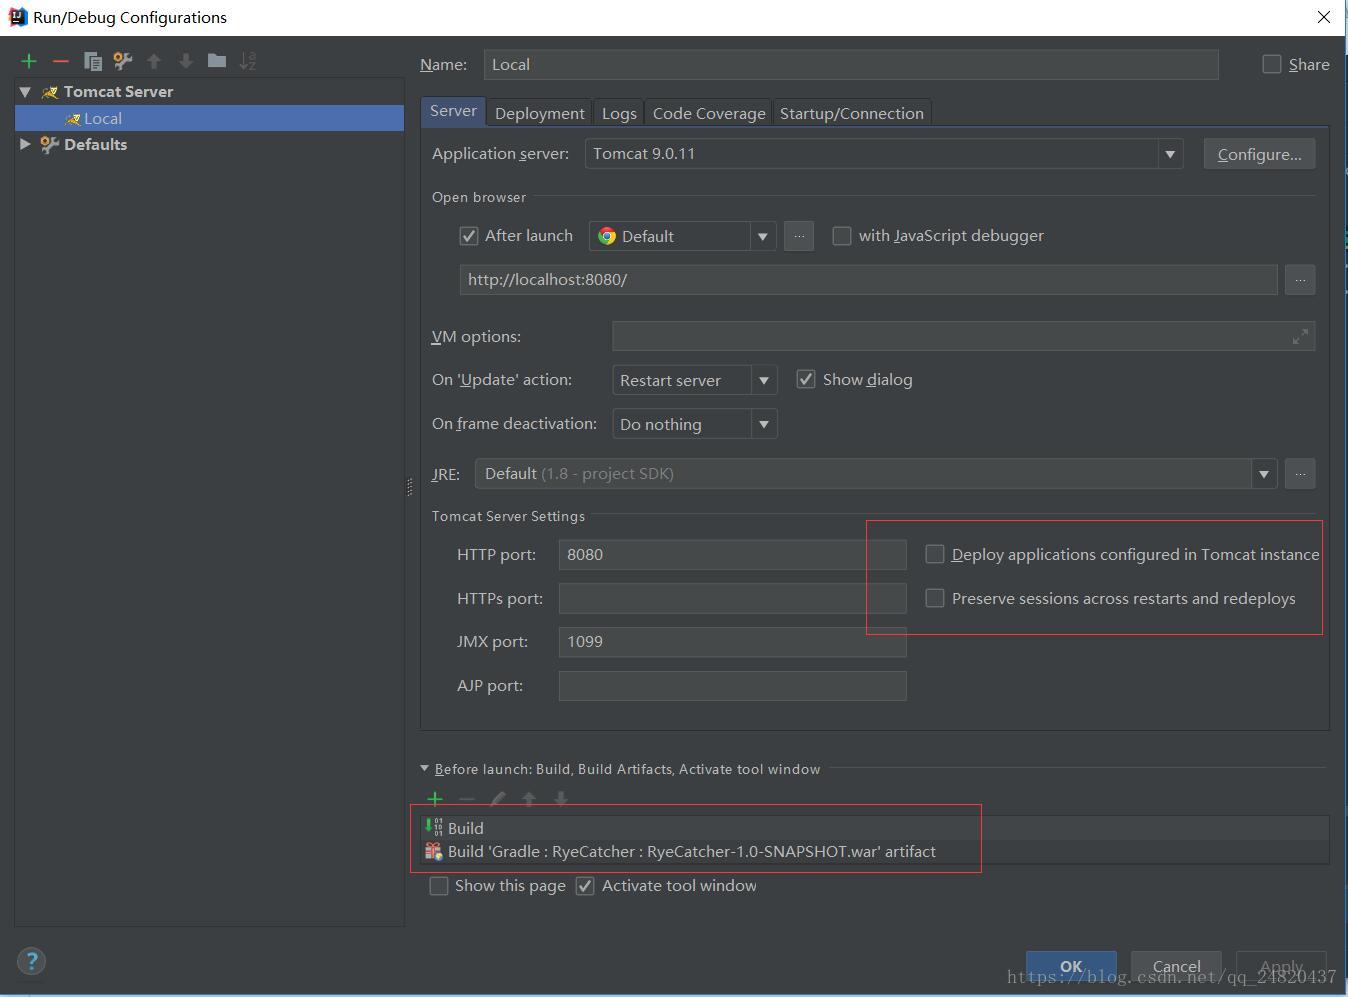
Task: Sort configurations alphabetically
Action: coord(248,61)
